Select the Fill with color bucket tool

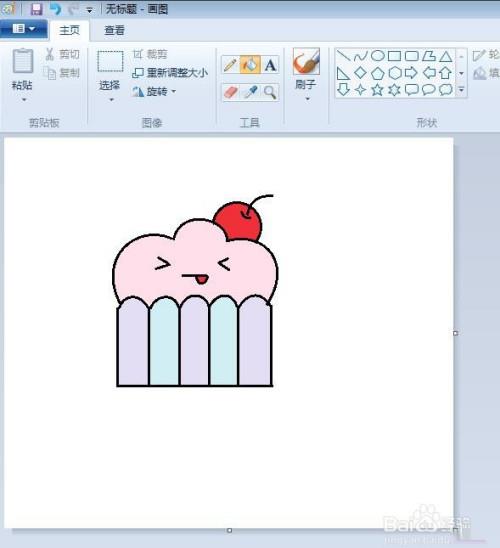click(x=250, y=65)
